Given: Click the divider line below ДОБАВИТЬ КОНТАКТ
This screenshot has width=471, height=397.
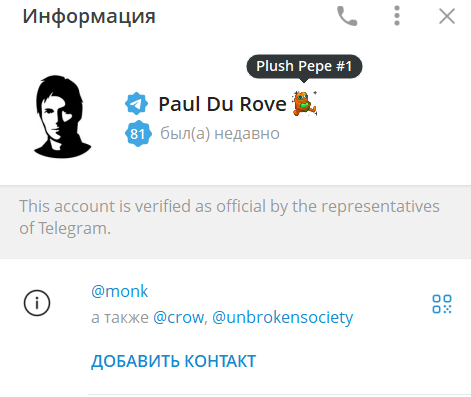Looking at the screenshot, I should (279, 394).
